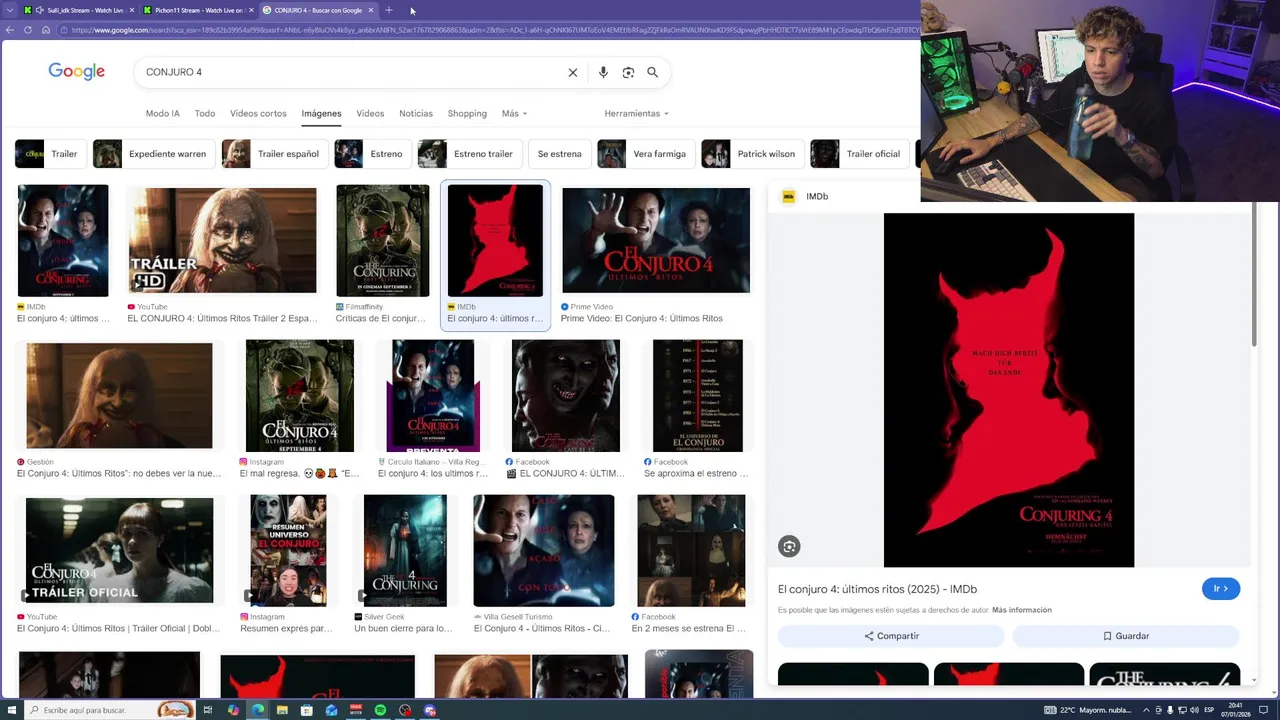Open Spotify from the taskbar
1280x720 pixels.
click(x=381, y=710)
